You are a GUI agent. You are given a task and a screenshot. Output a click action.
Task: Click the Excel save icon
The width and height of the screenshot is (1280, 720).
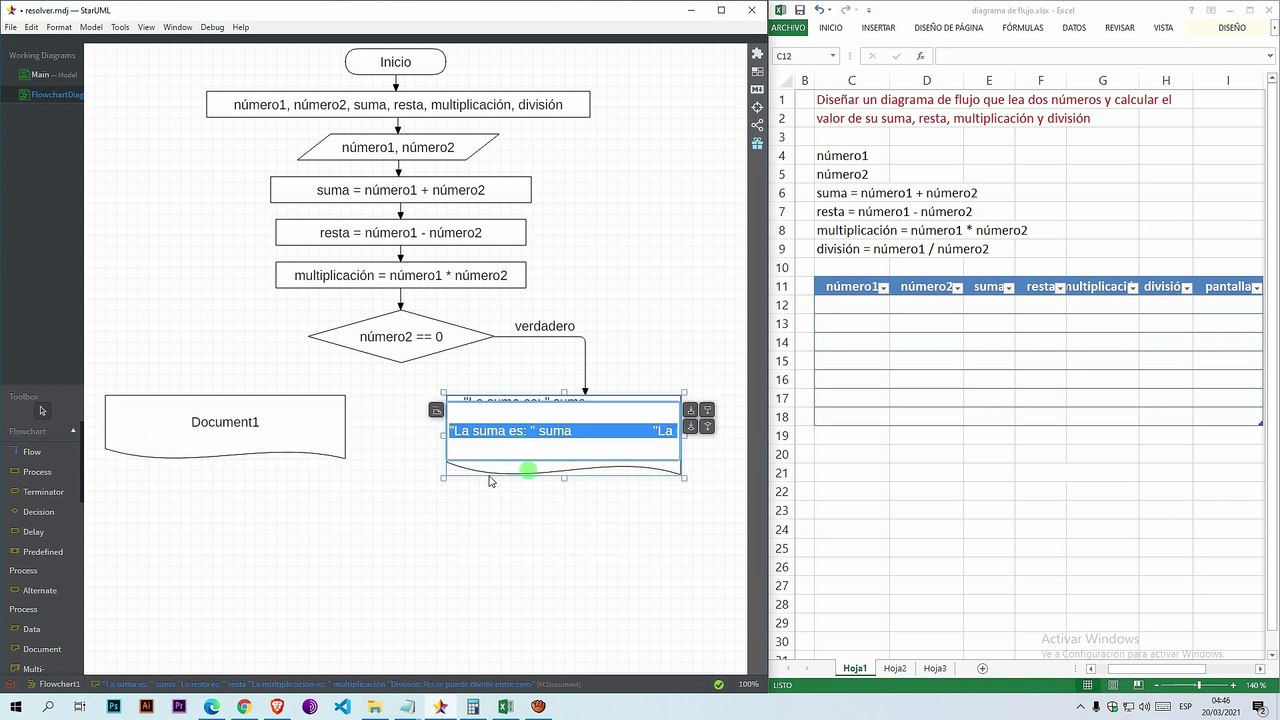pyautogui.click(x=799, y=10)
